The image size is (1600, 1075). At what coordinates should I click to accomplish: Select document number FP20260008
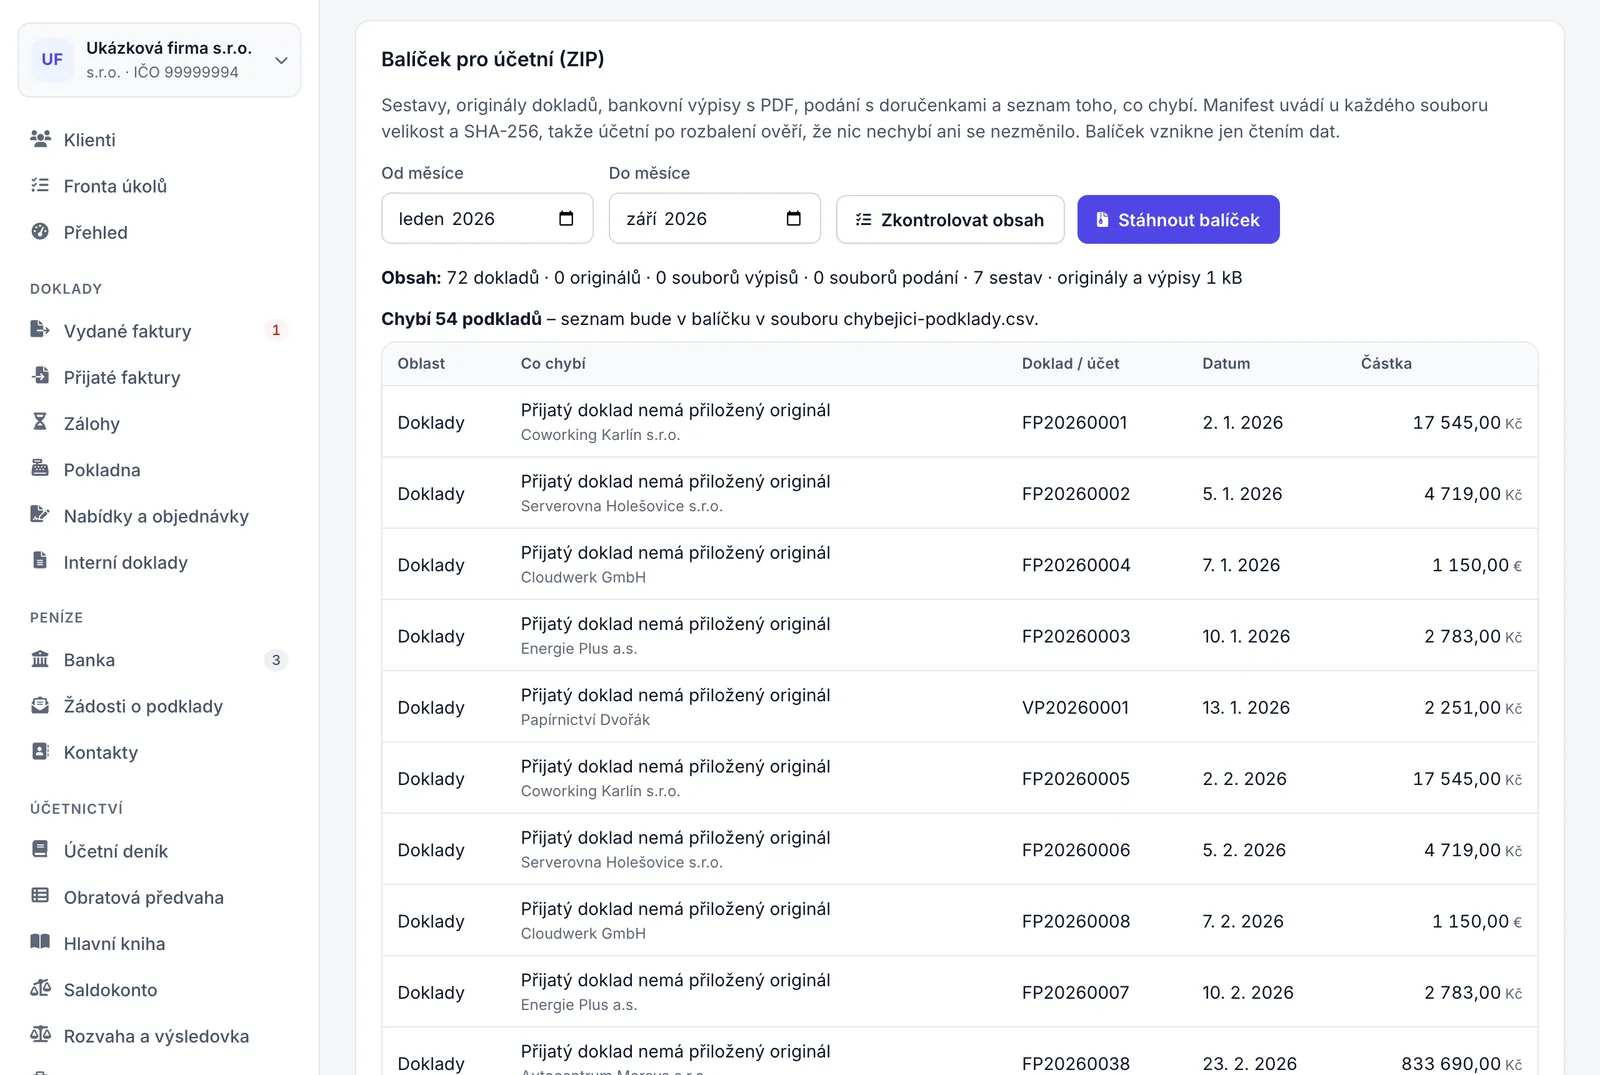point(1076,921)
